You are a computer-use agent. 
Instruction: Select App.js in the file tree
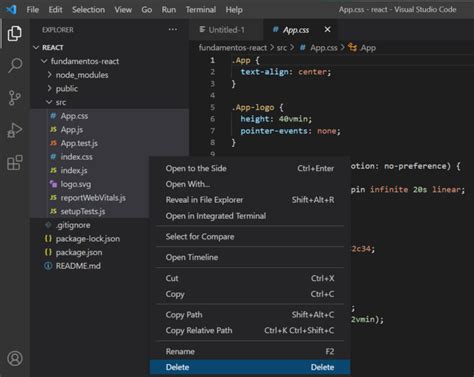[x=72, y=130]
